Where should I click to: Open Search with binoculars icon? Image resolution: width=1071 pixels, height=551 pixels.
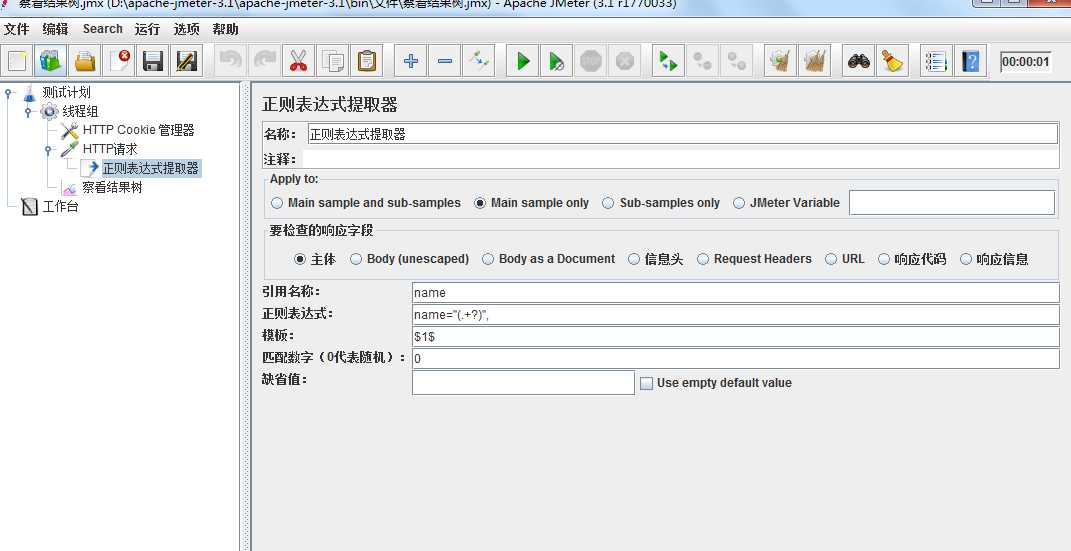tap(859, 61)
